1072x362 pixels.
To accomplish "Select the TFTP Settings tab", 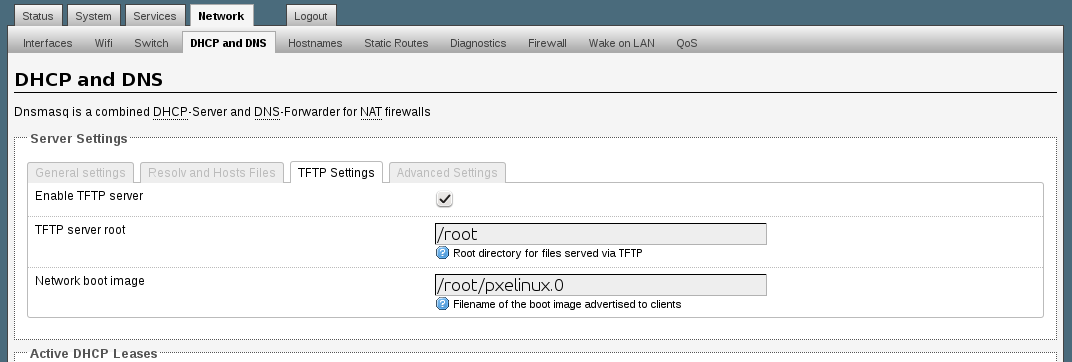I will coord(336,172).
